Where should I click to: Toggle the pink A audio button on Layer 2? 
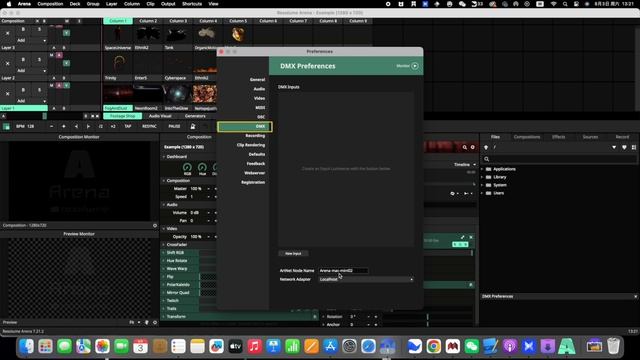pyautogui.click(x=60, y=55)
